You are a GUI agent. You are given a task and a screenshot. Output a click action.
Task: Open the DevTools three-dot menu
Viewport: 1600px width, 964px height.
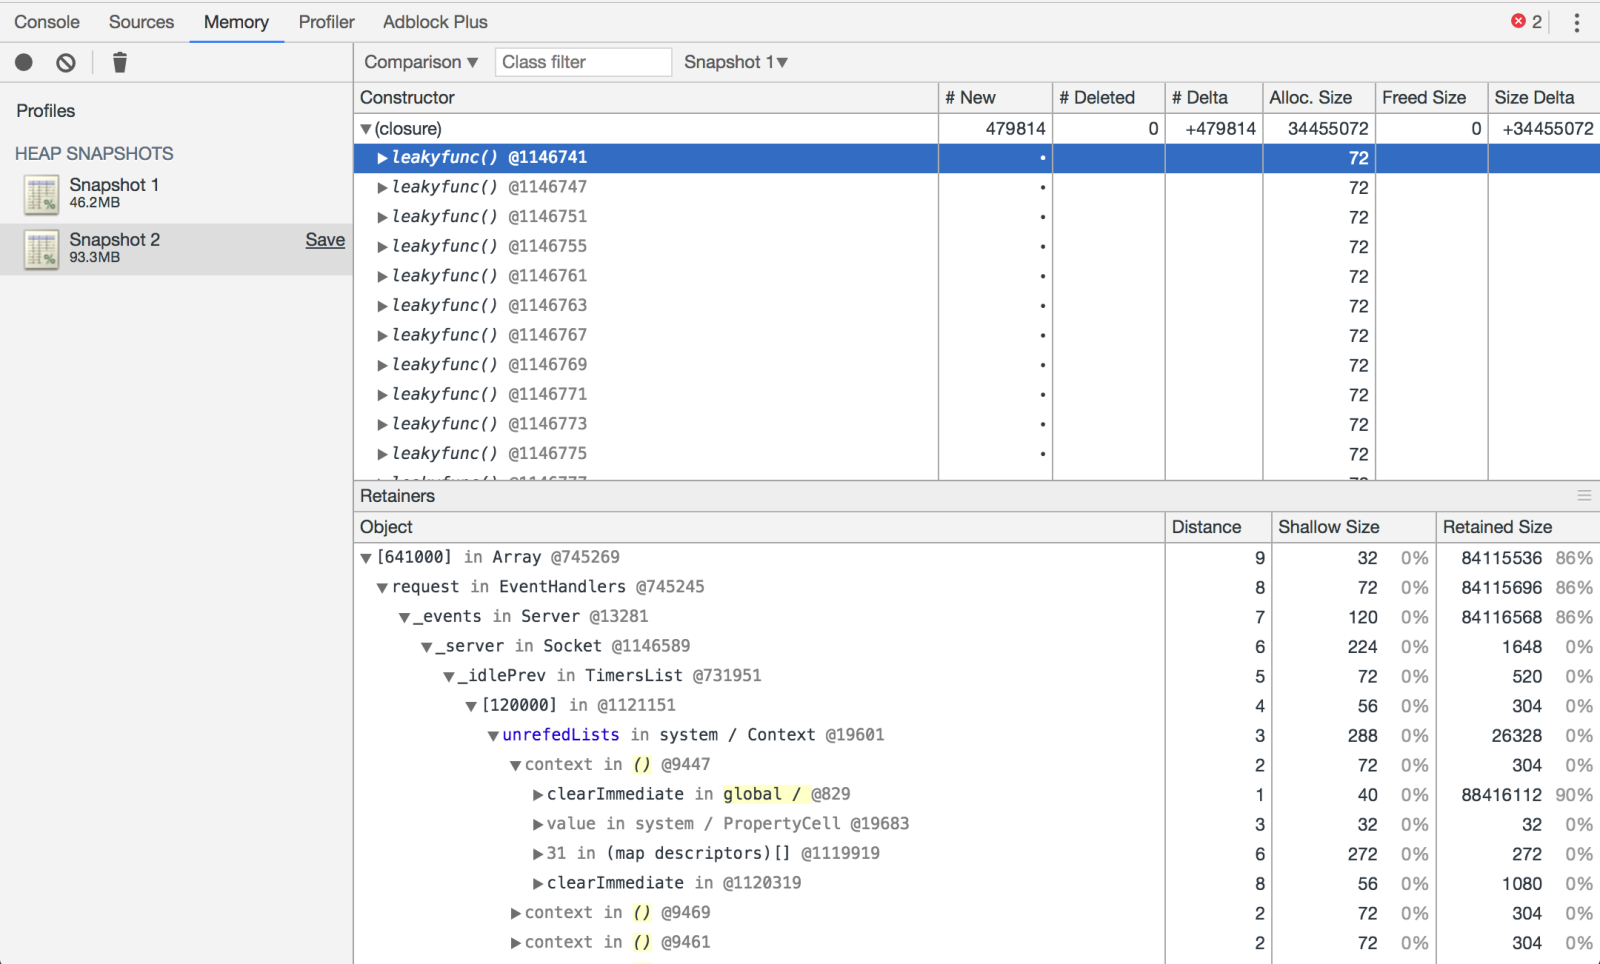tap(1577, 22)
